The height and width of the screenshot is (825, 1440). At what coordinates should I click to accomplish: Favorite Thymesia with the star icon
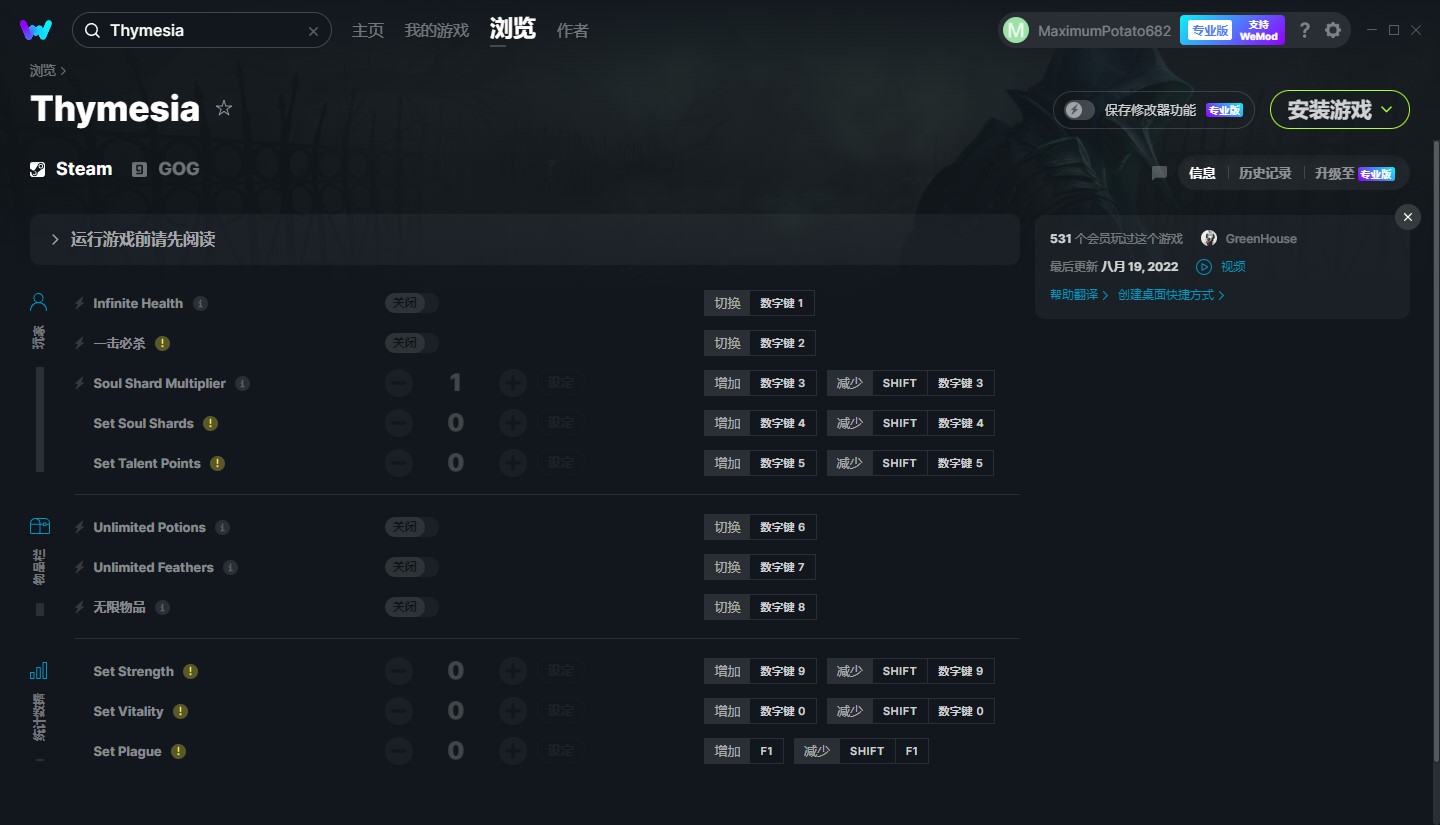(224, 108)
